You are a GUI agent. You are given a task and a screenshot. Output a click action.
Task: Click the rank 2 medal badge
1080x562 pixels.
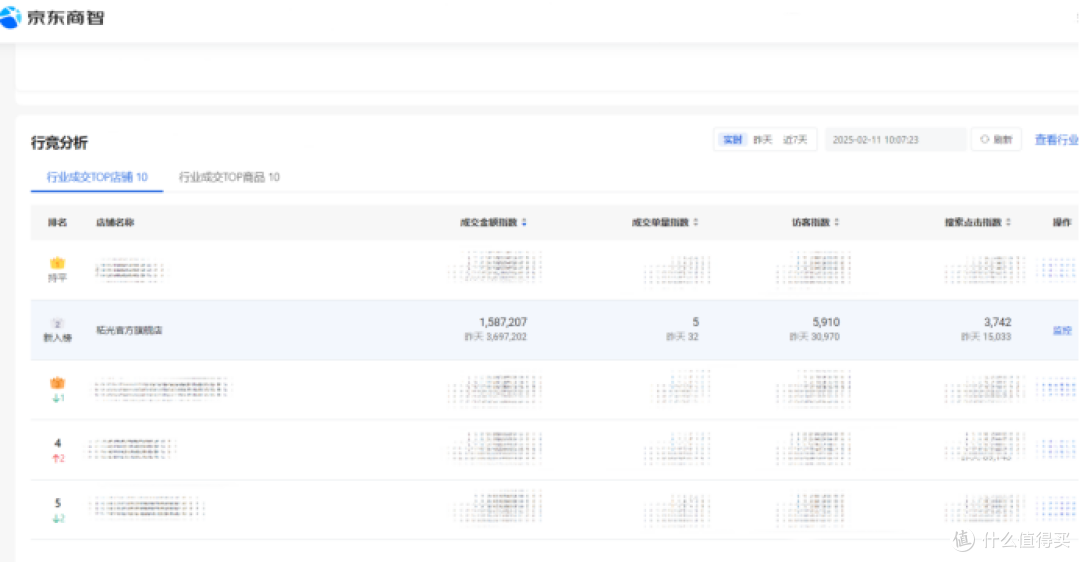pos(57,323)
